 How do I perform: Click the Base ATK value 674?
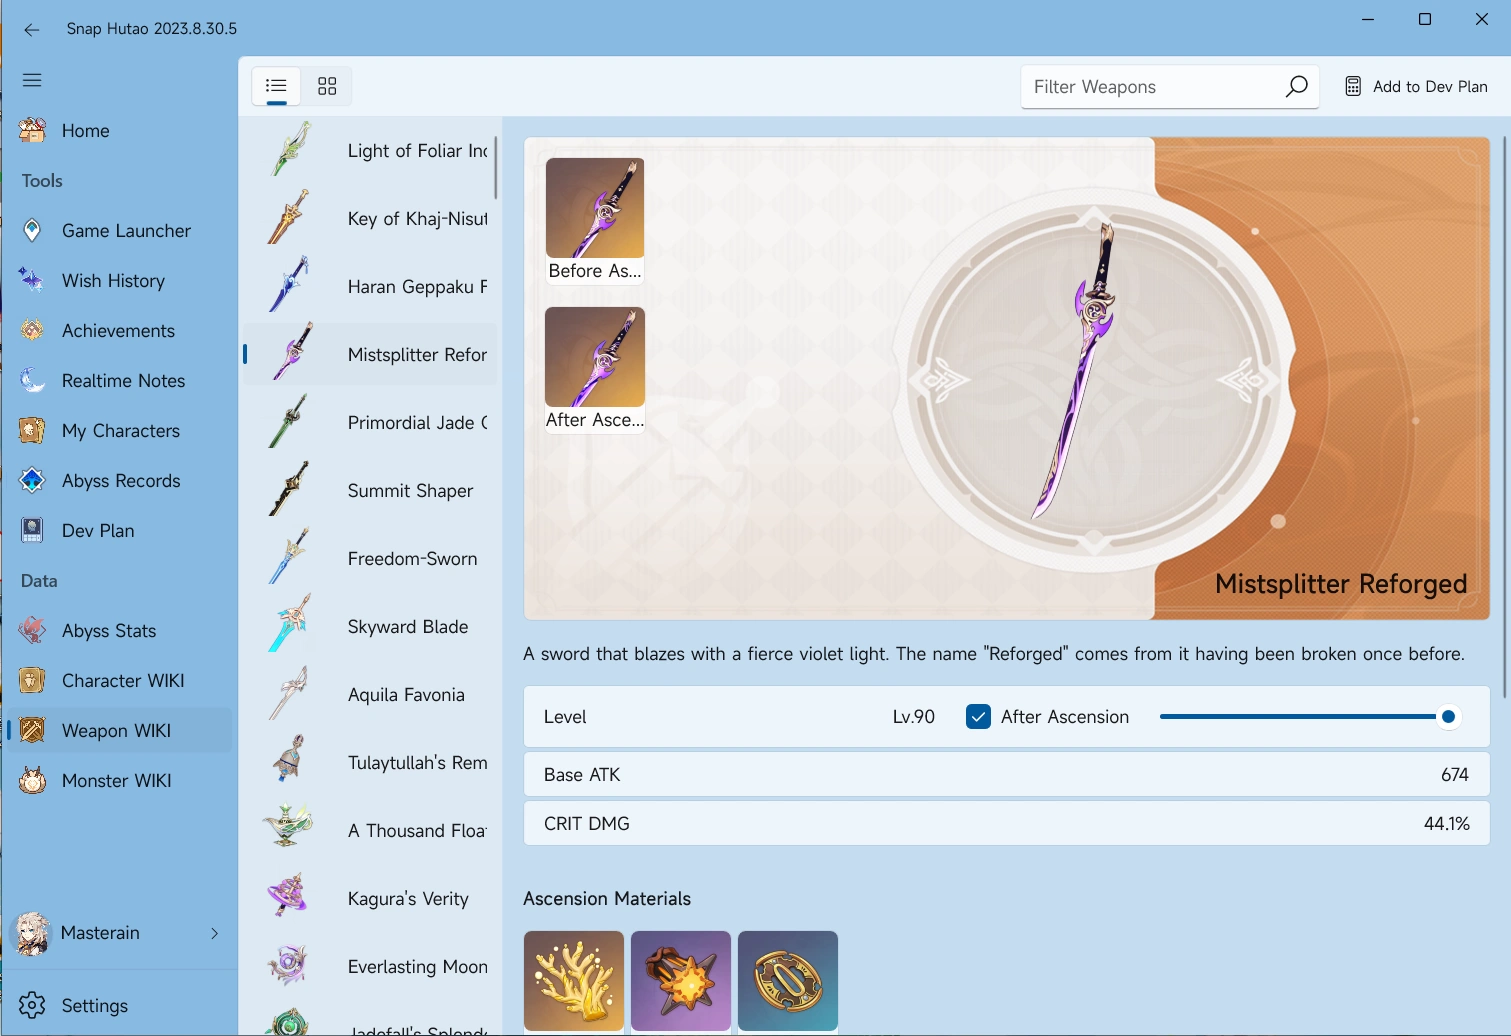tap(1455, 775)
